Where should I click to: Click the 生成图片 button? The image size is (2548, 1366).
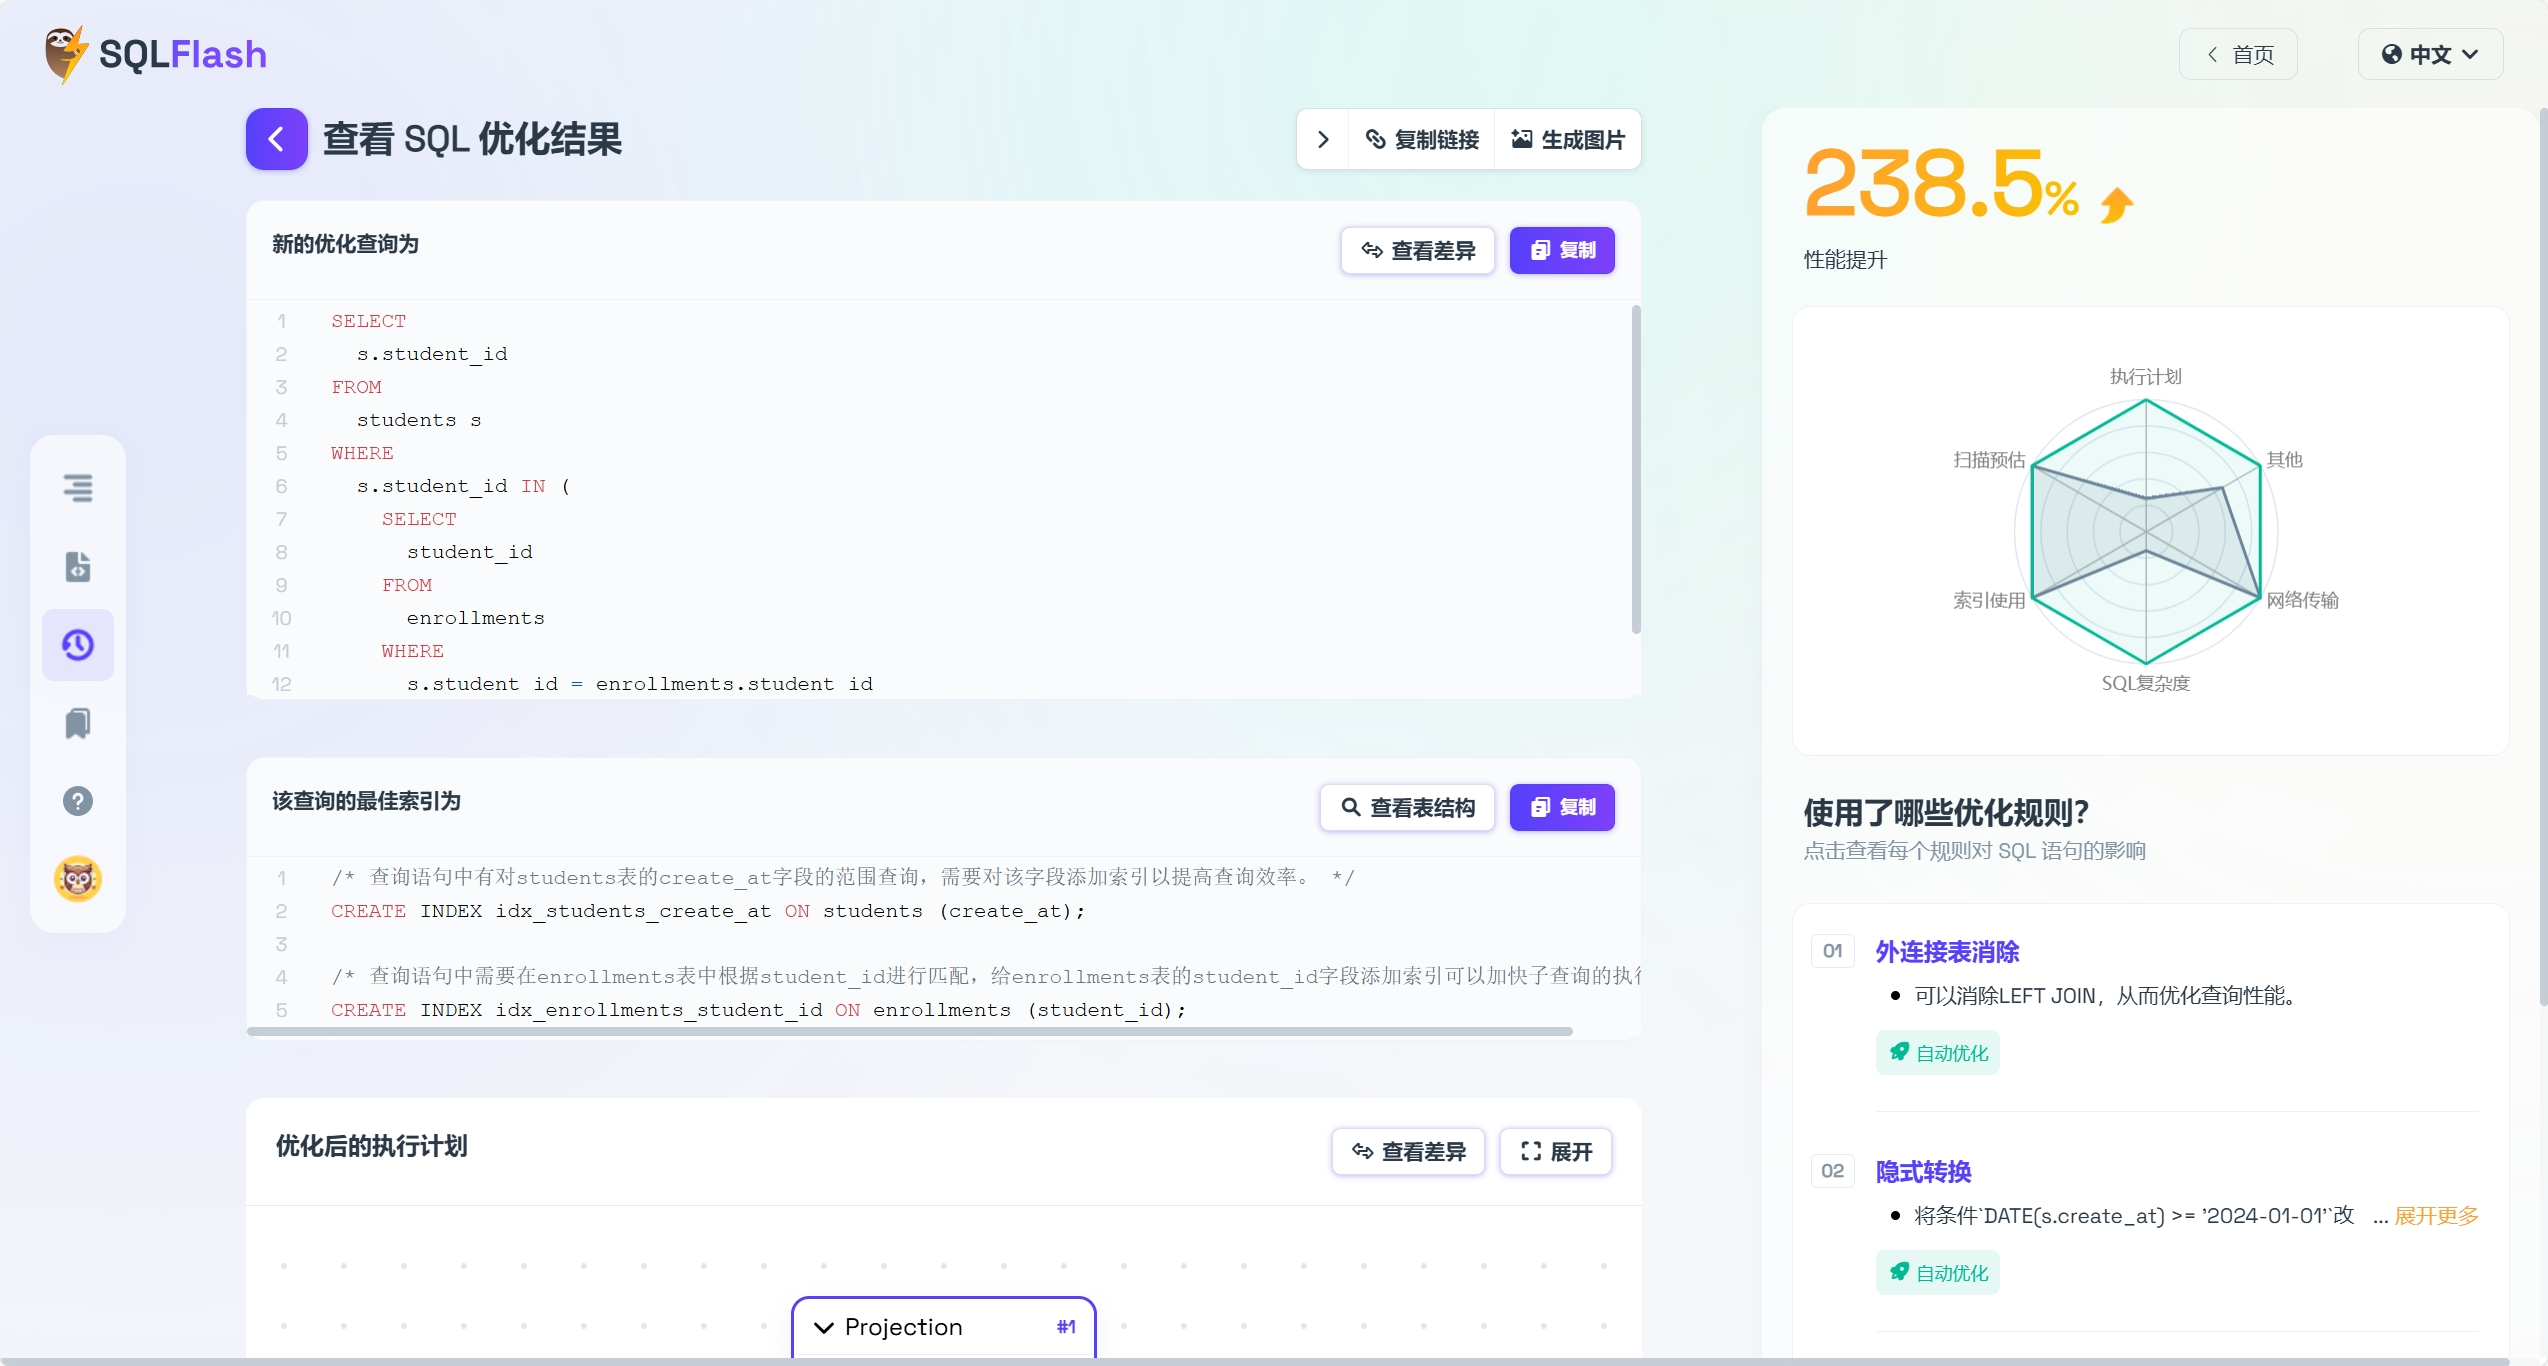[x=1568, y=139]
